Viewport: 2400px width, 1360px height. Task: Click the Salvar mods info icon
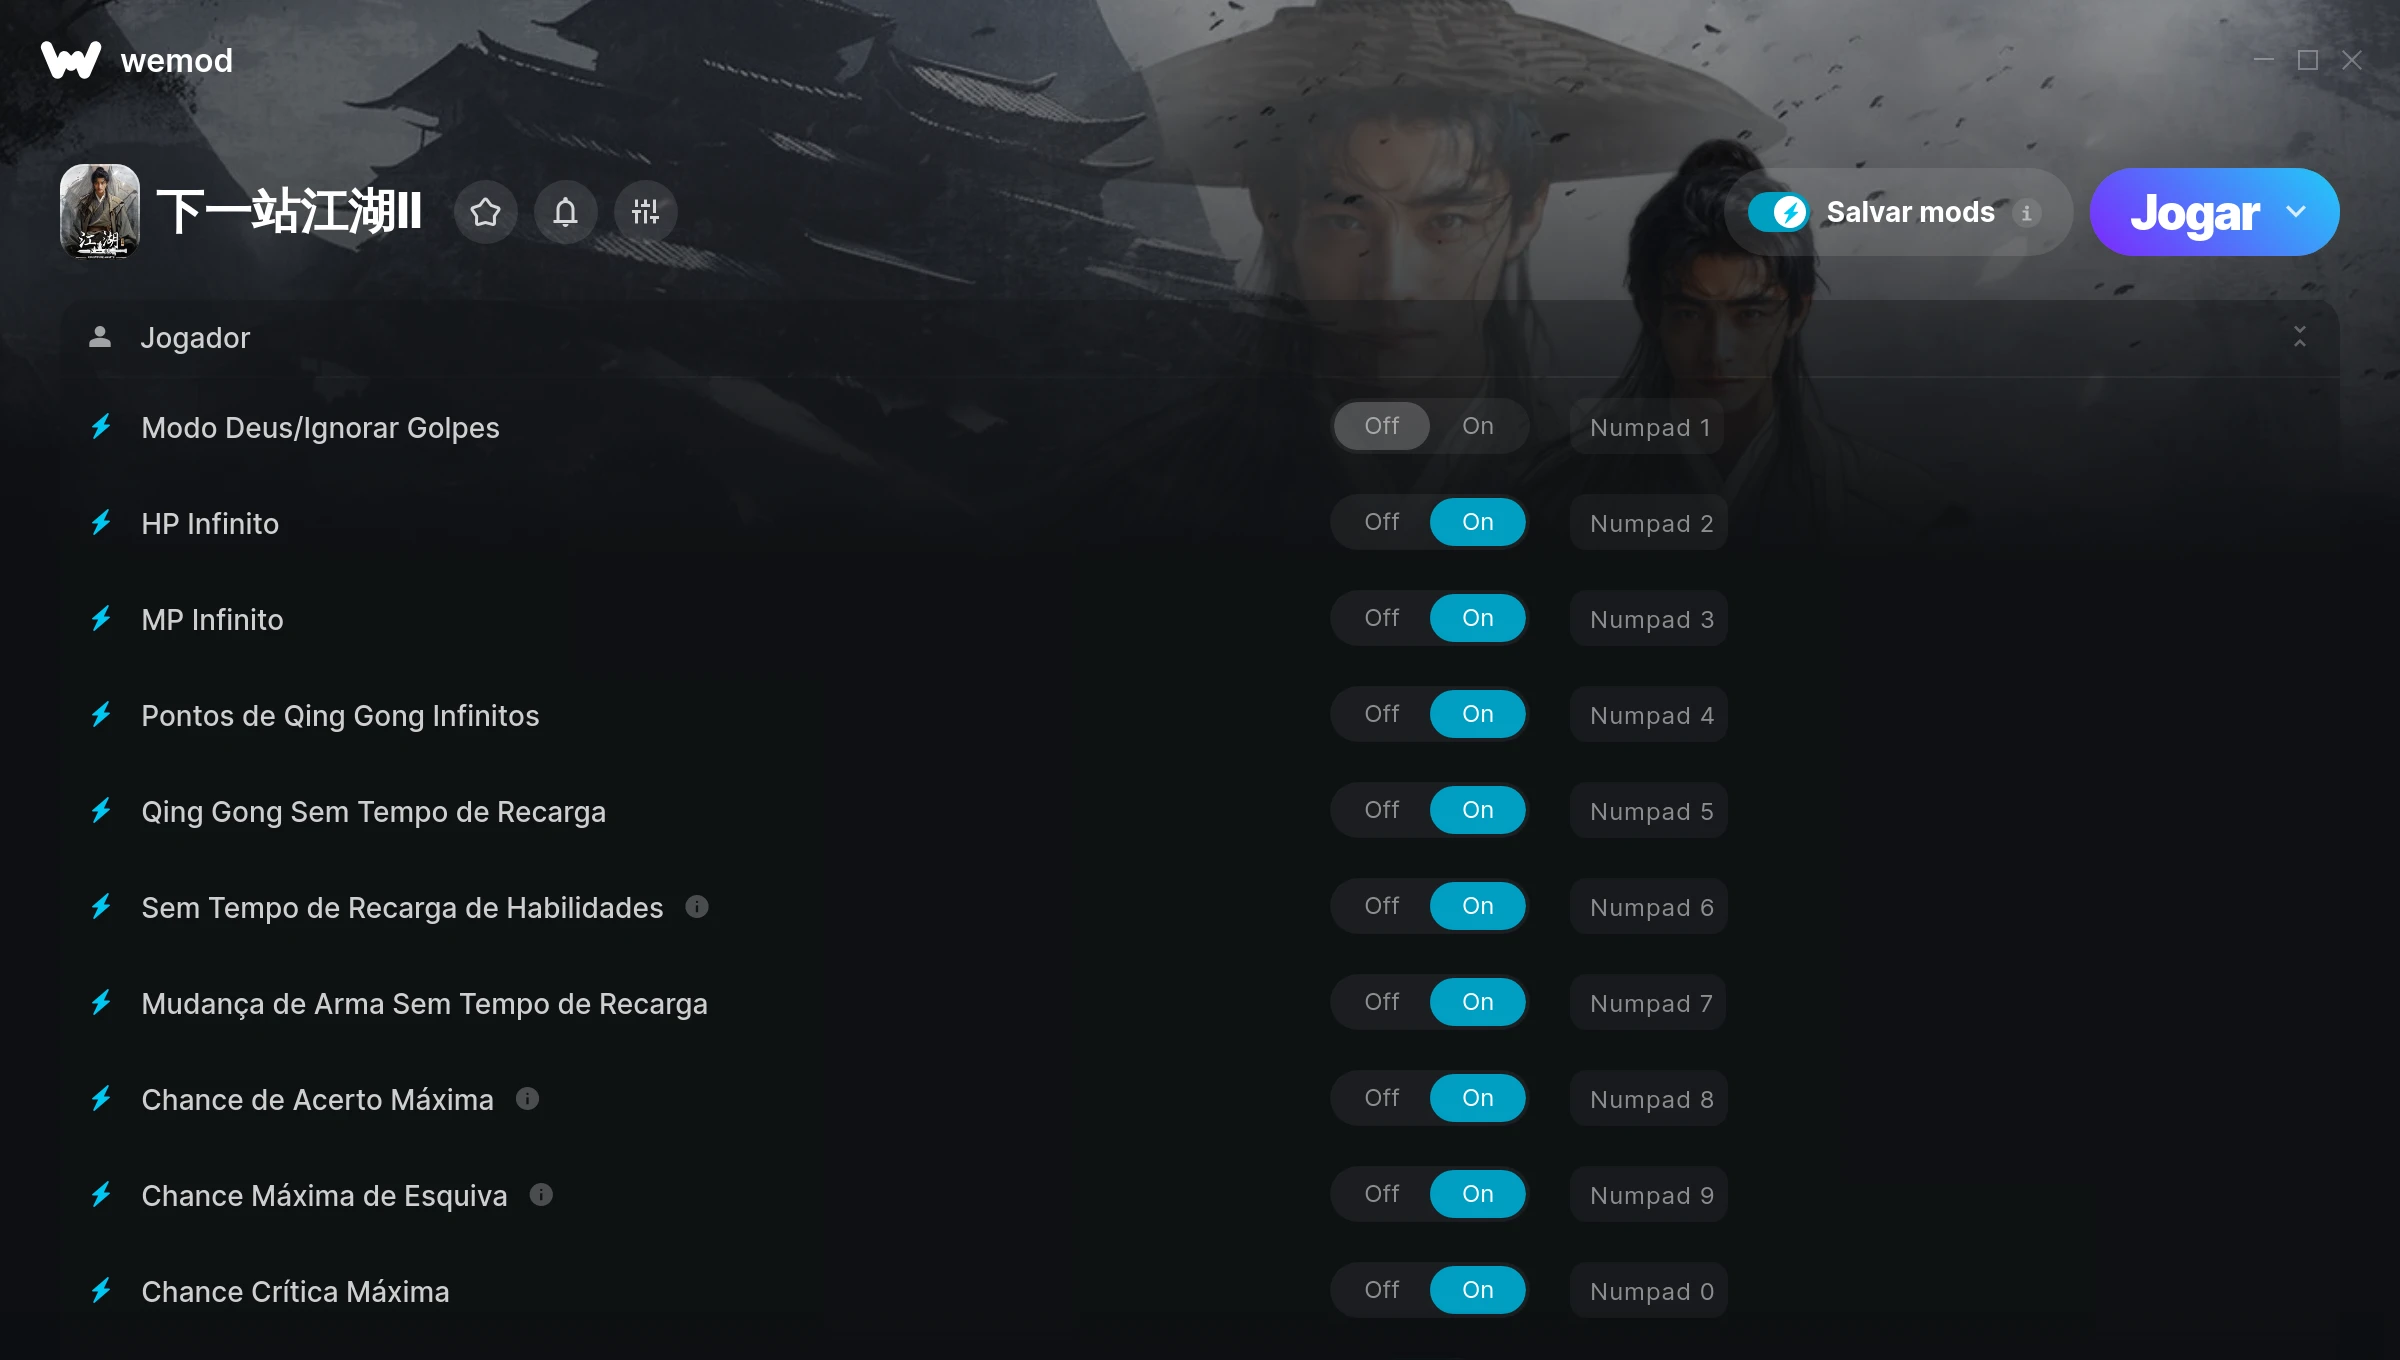pyautogui.click(x=2026, y=213)
